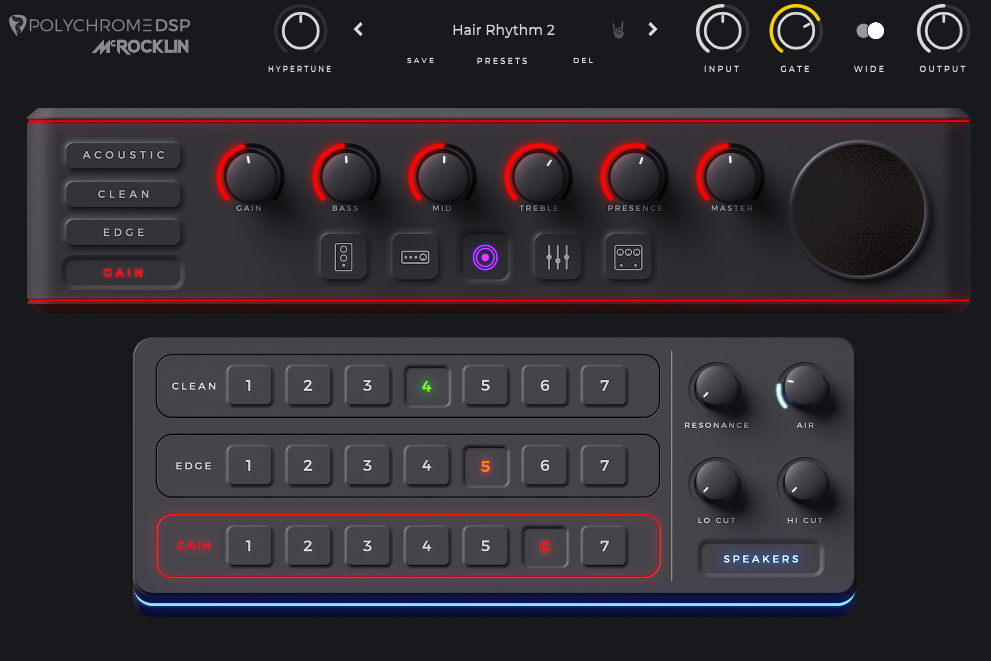Toggle the WIDE switch
The image size is (991, 661).
pos(869,31)
